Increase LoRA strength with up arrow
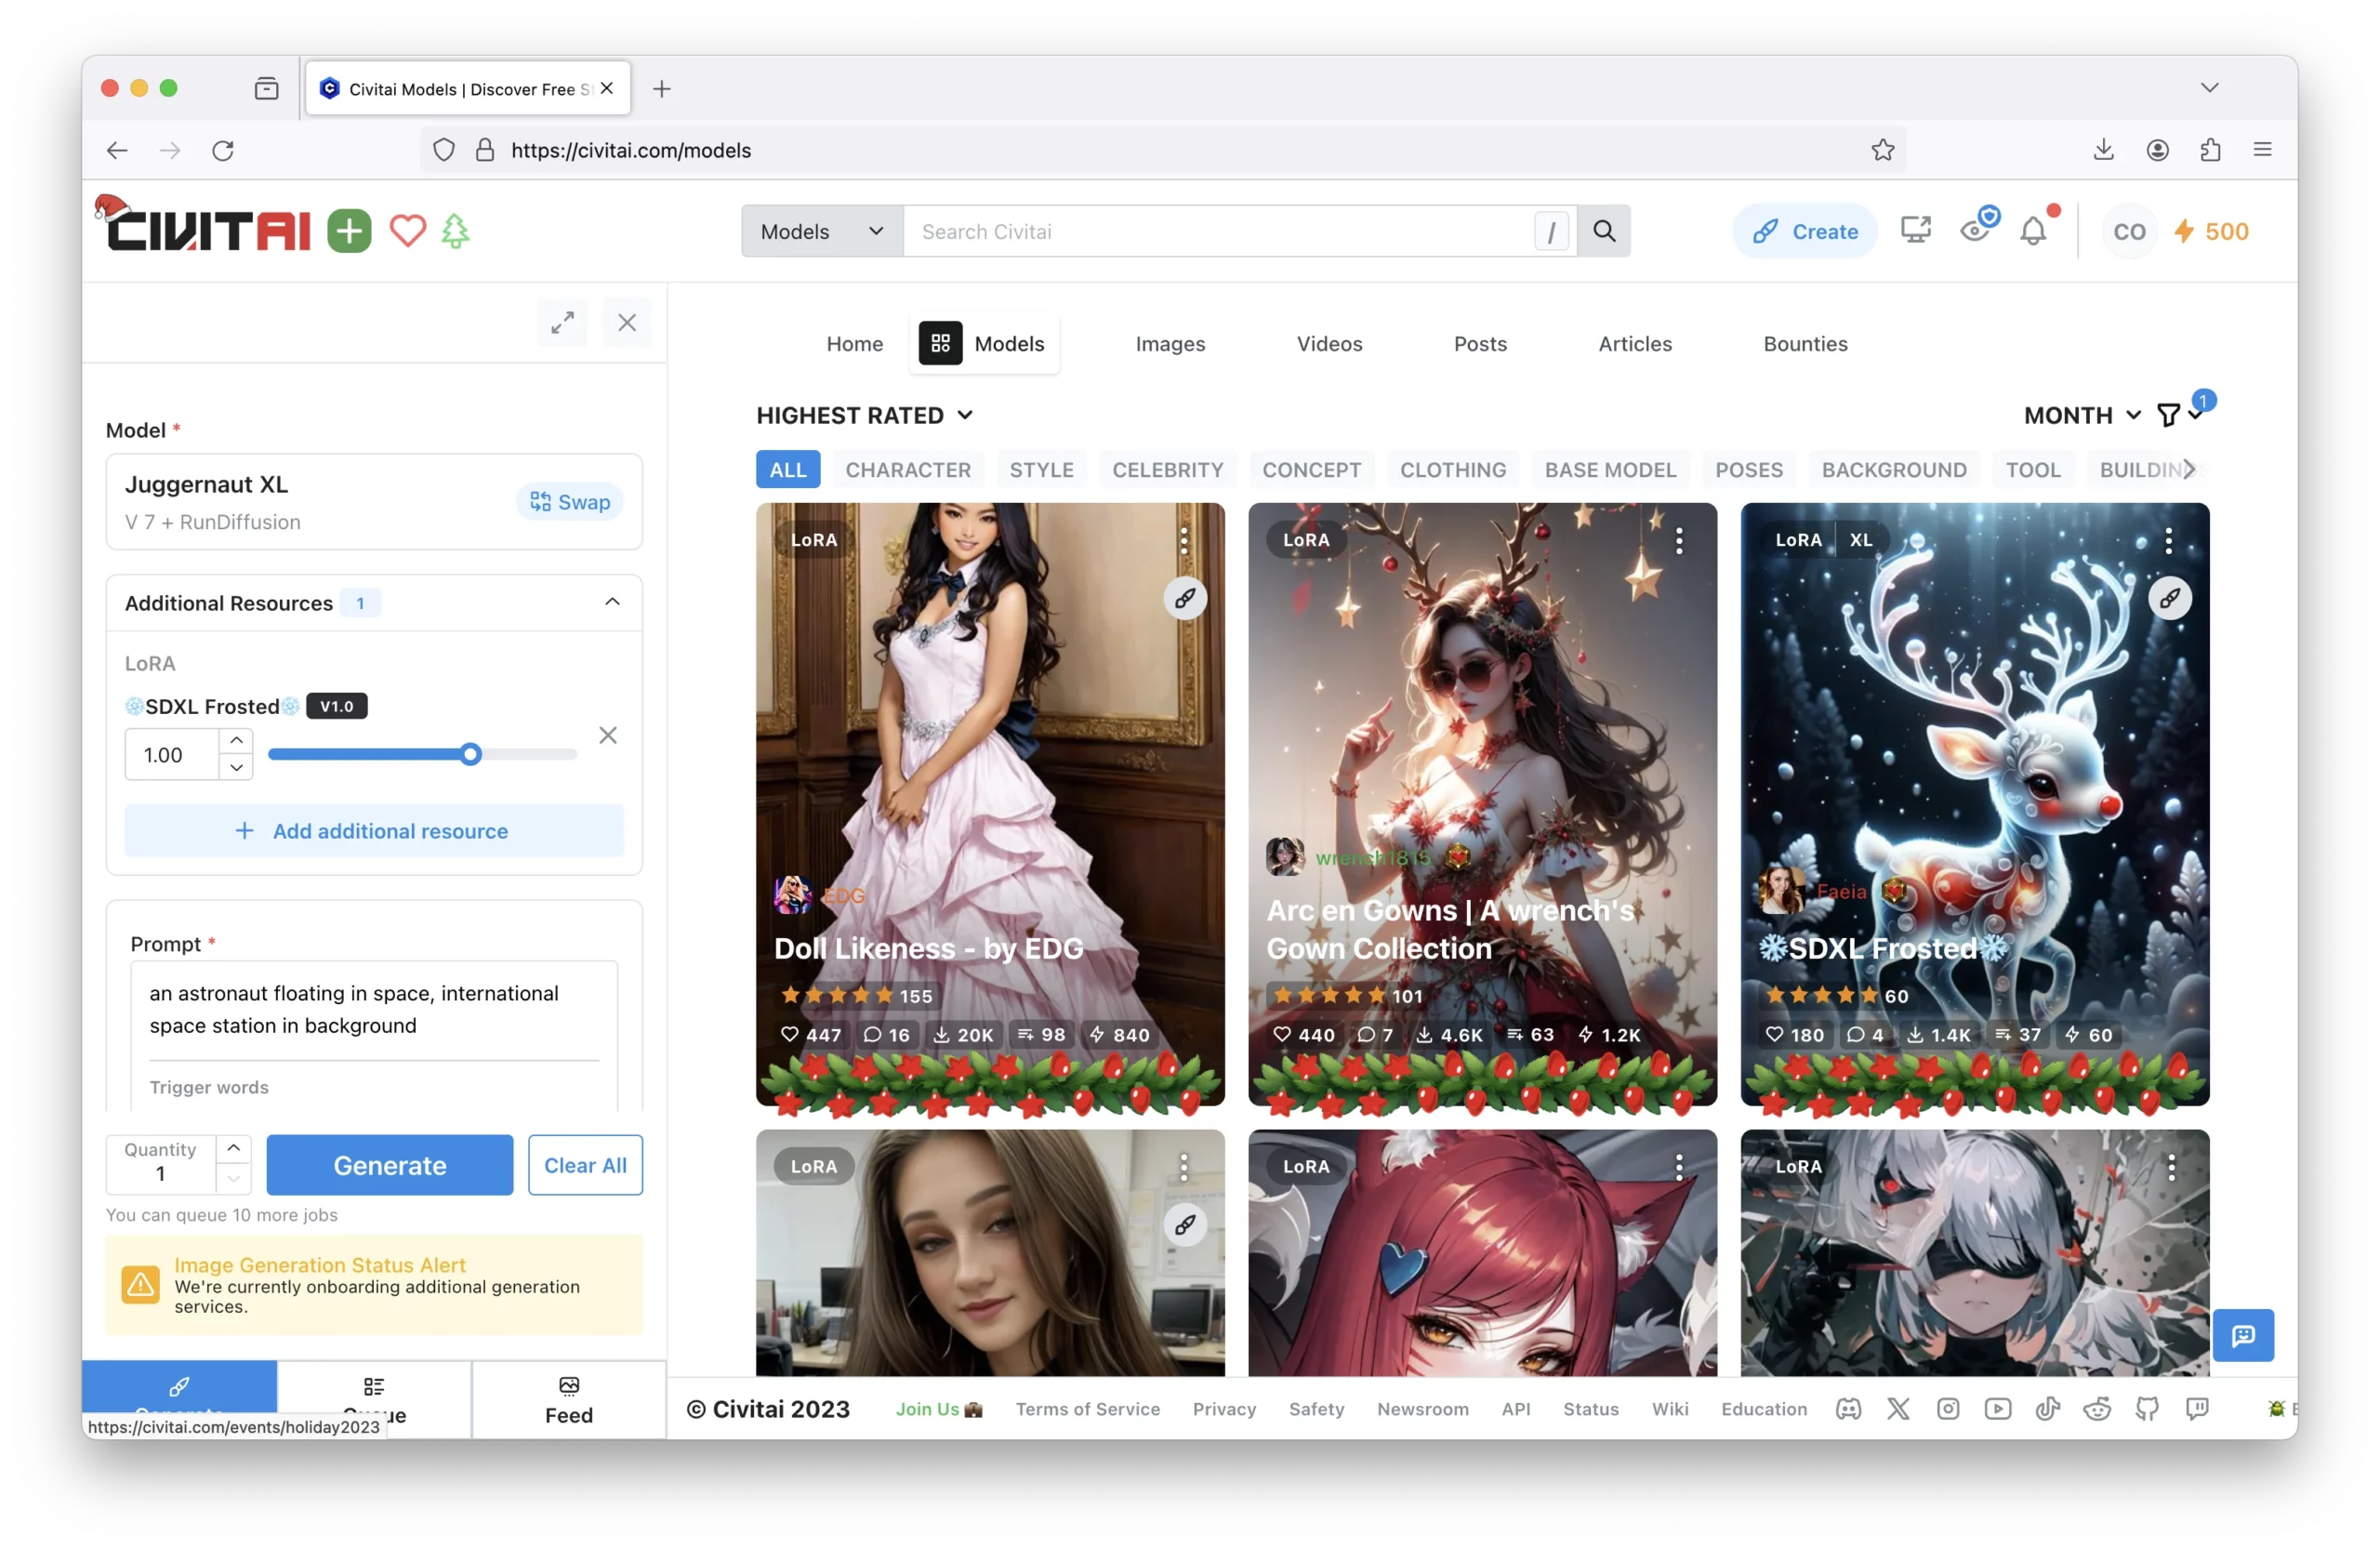The width and height of the screenshot is (2380, 1548). click(236, 741)
